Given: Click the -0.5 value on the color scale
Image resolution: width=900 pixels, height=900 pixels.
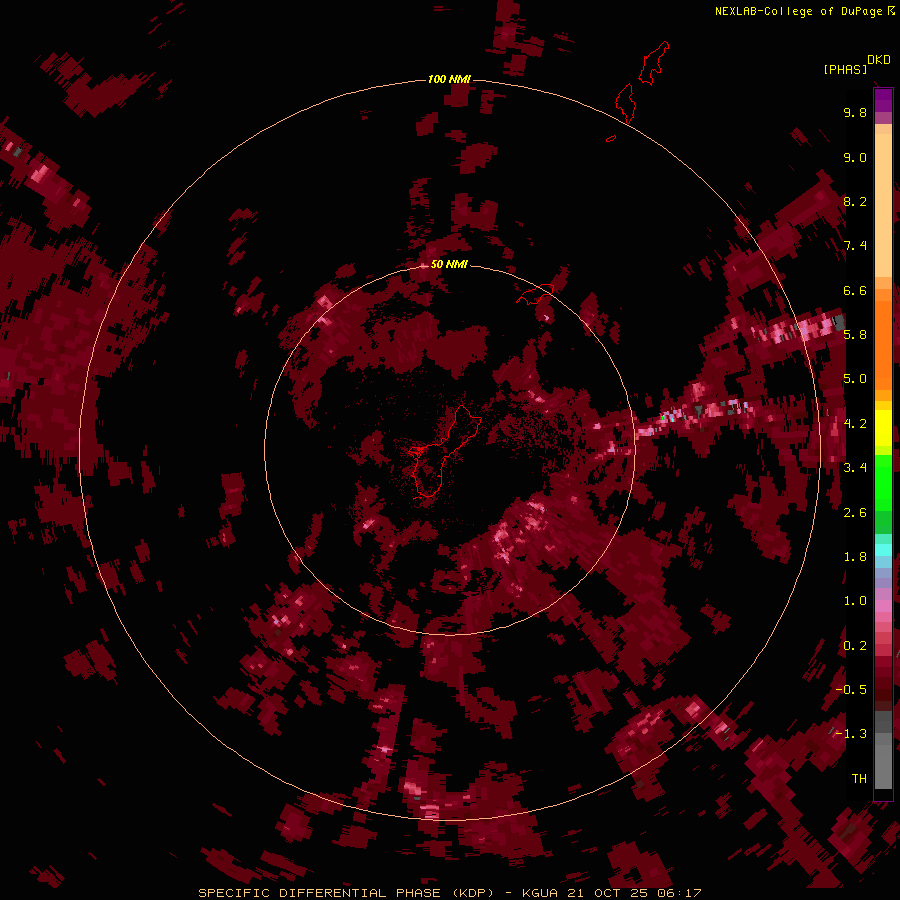Looking at the screenshot, I should 851,690.
